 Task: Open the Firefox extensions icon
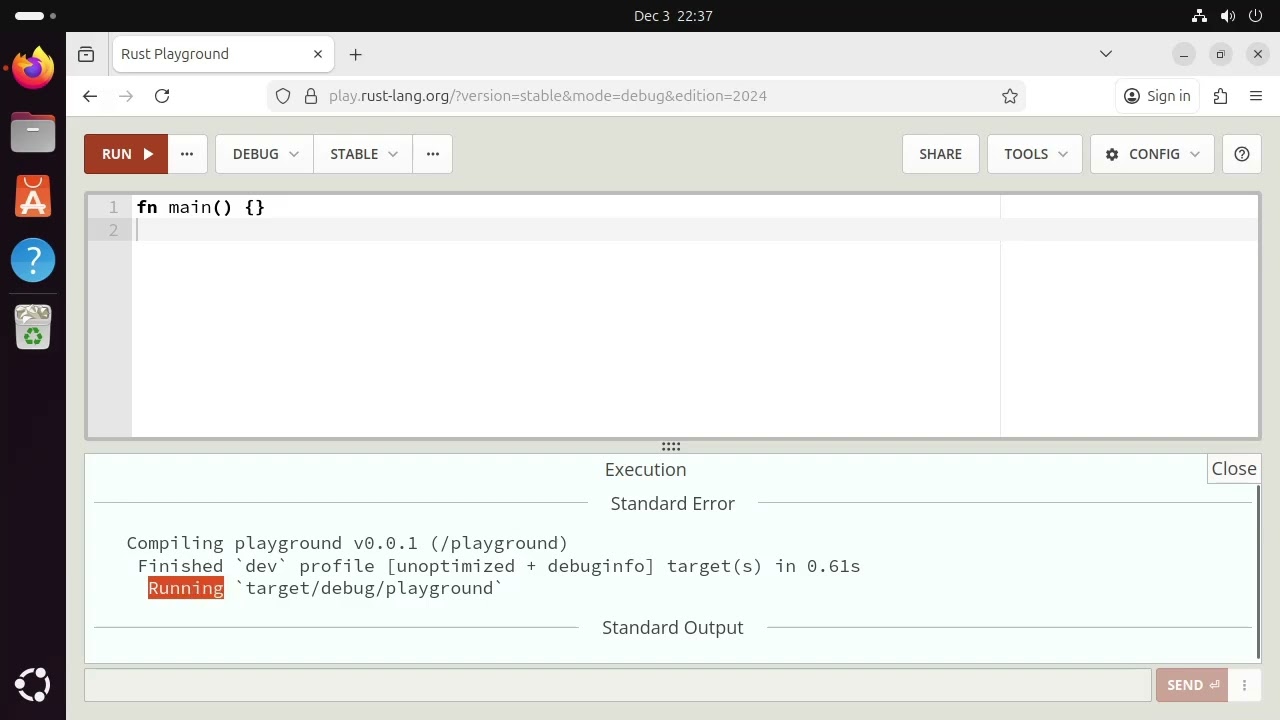(x=1220, y=96)
